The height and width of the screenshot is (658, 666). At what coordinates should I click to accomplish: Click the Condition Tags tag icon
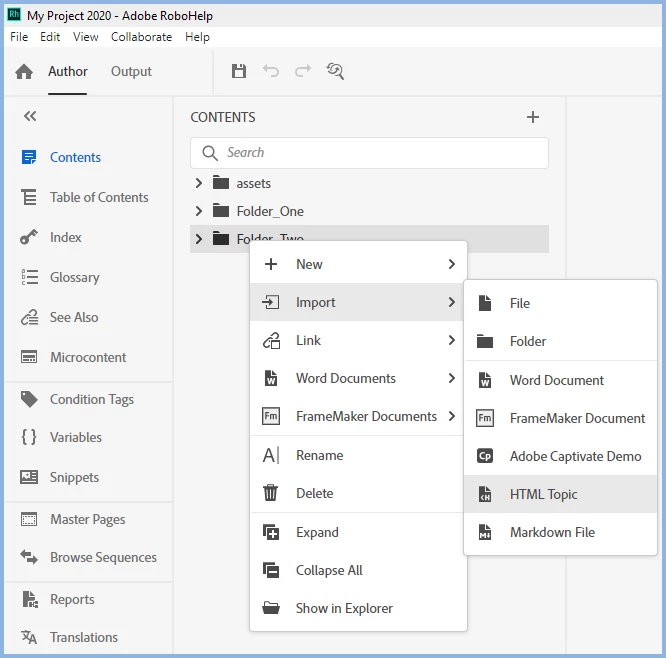29,399
